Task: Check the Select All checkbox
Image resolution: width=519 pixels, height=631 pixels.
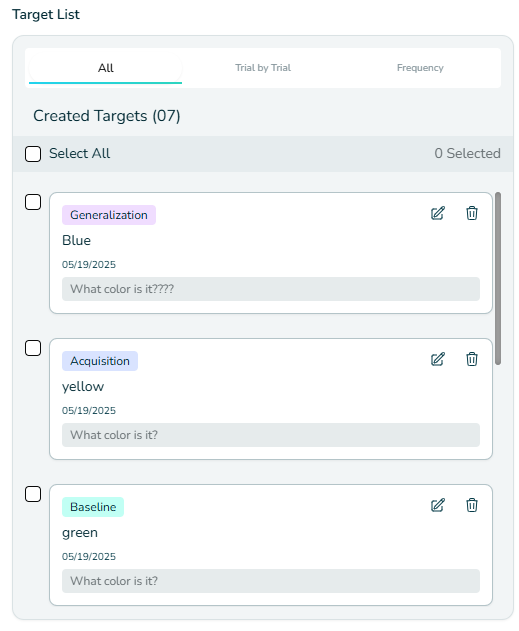Action: [33, 154]
